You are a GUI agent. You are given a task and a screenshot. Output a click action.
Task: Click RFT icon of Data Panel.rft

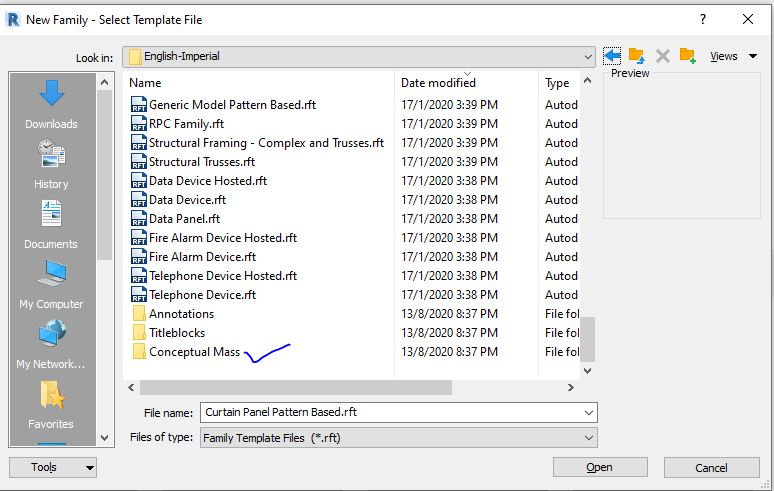point(139,219)
